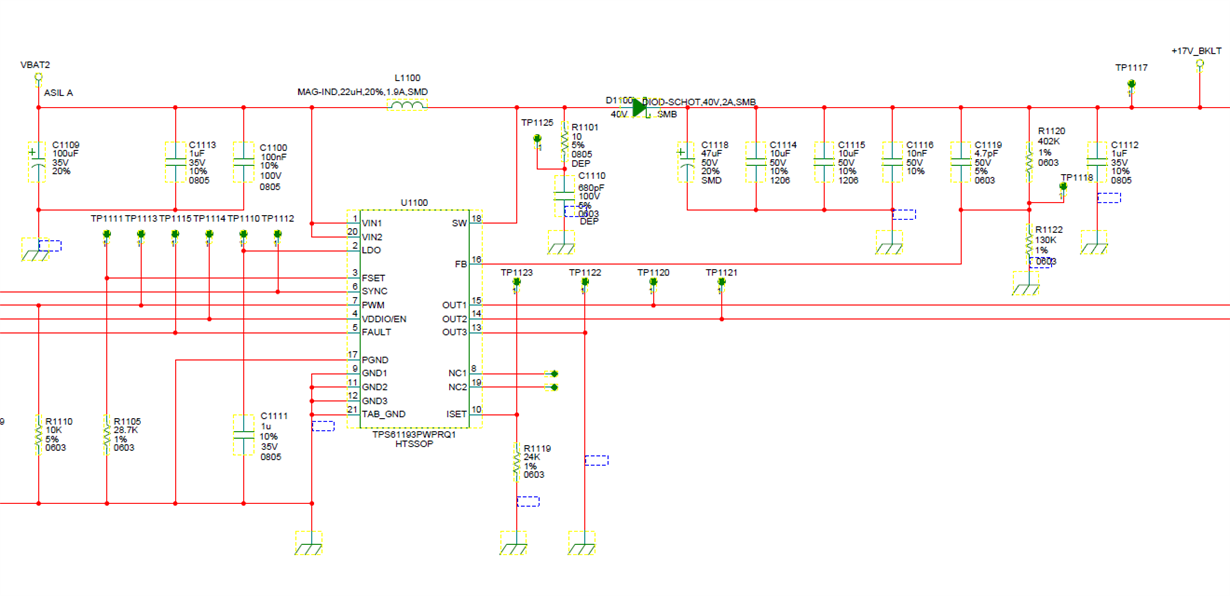
Task: Select the C1110 680pF capacitor symbol
Action: pyautogui.click(x=565, y=196)
